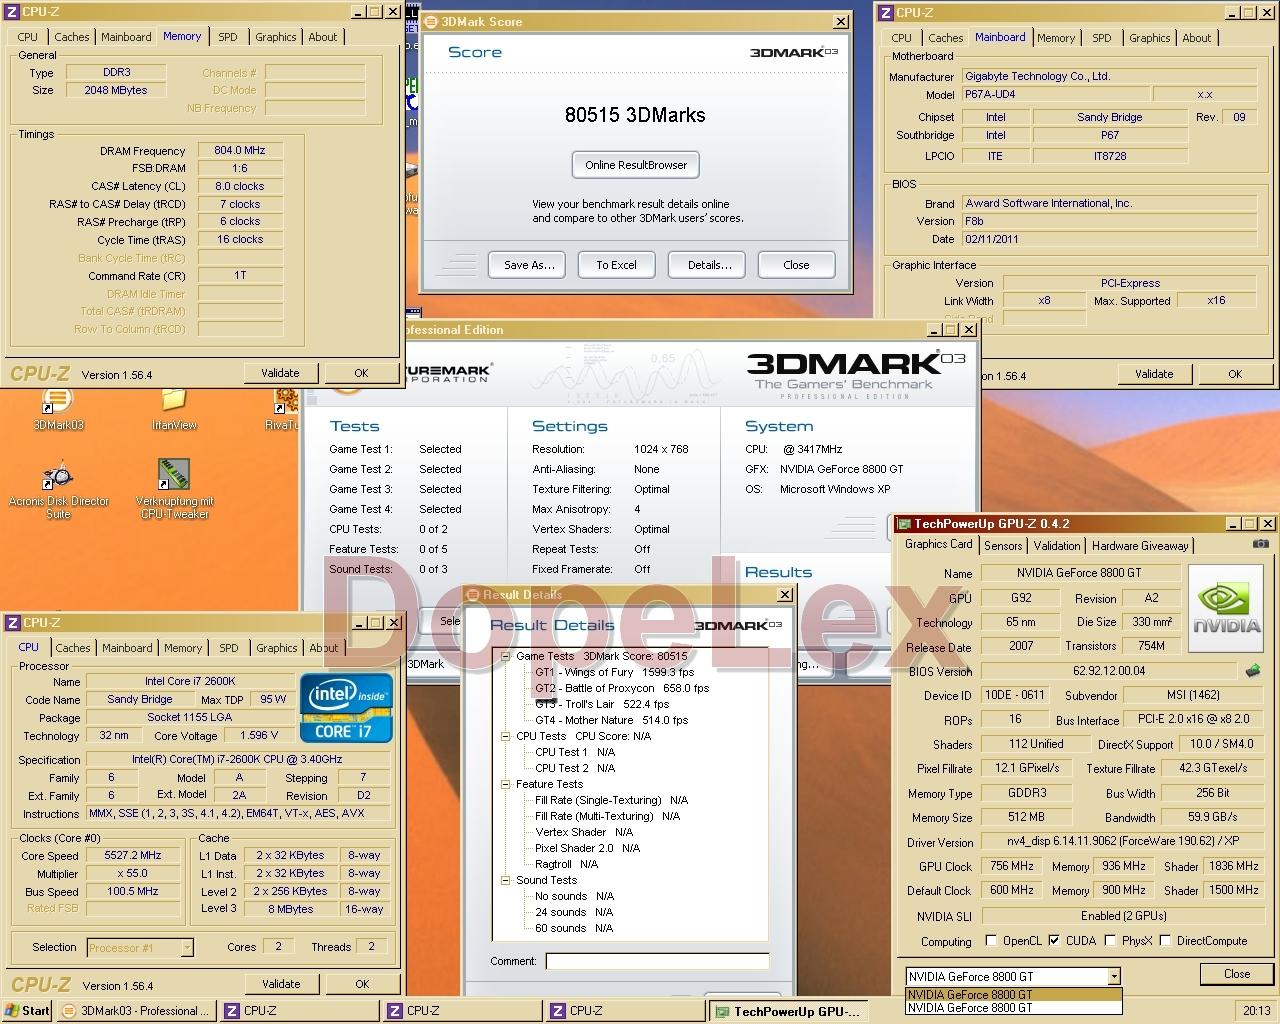Click the To Excel button

coord(616,265)
